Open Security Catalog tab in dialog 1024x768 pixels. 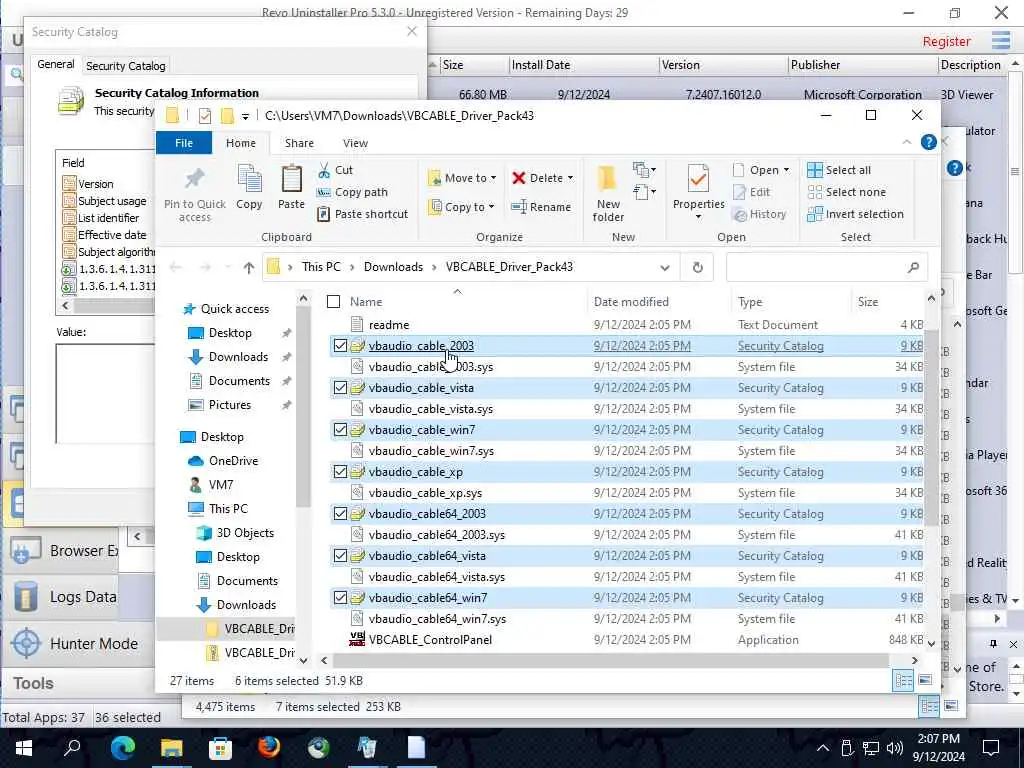125,66
